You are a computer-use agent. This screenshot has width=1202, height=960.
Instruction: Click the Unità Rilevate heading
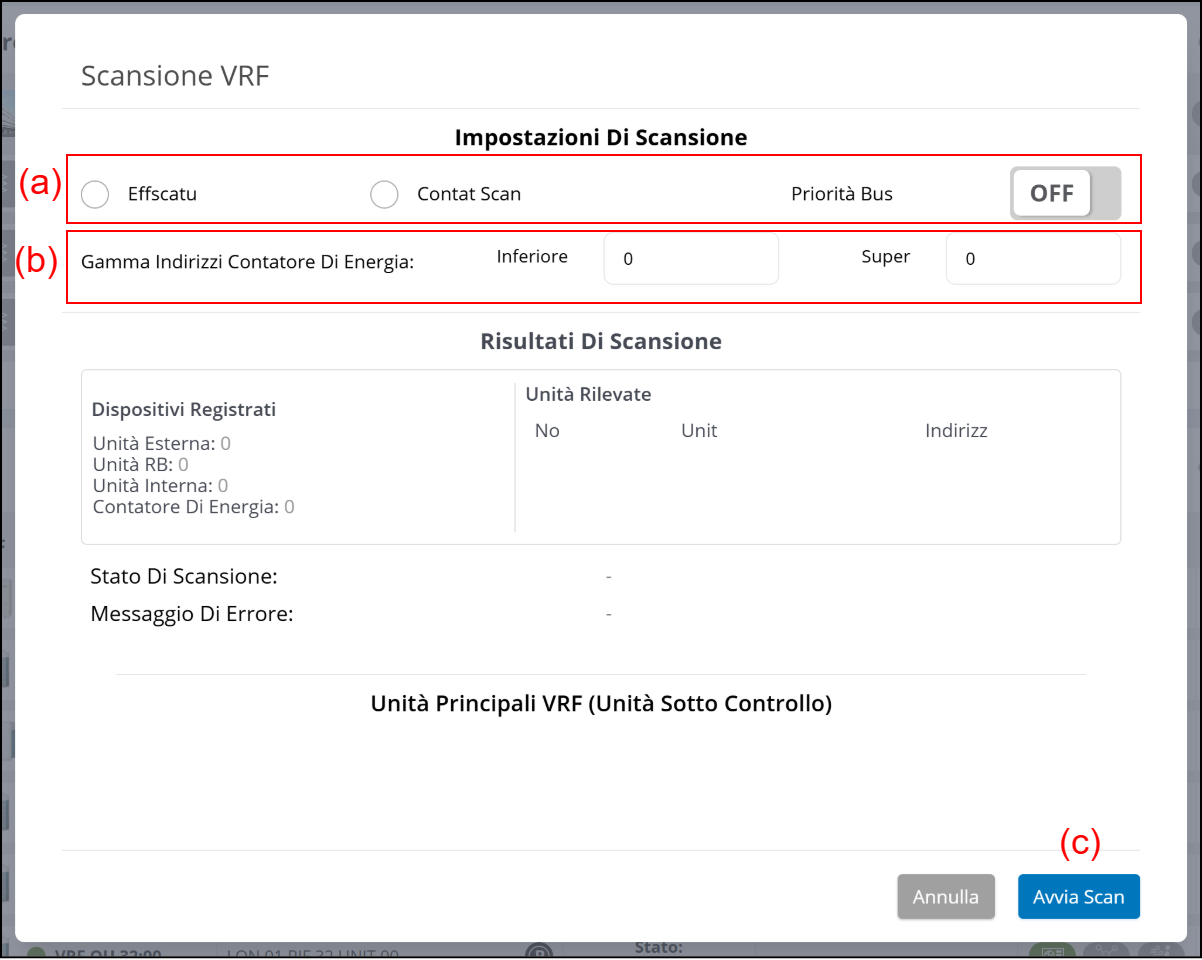point(588,394)
